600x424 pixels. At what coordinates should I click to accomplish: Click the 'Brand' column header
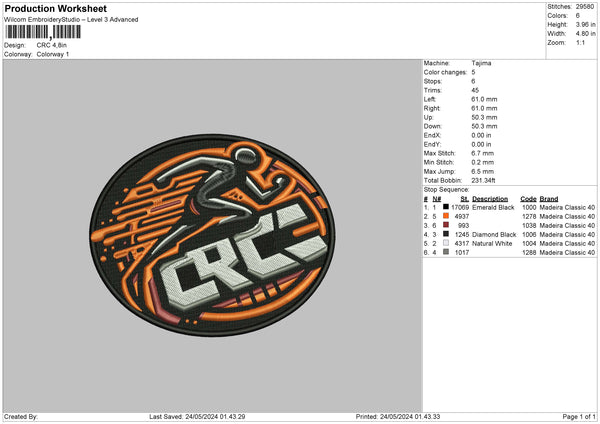549,199
